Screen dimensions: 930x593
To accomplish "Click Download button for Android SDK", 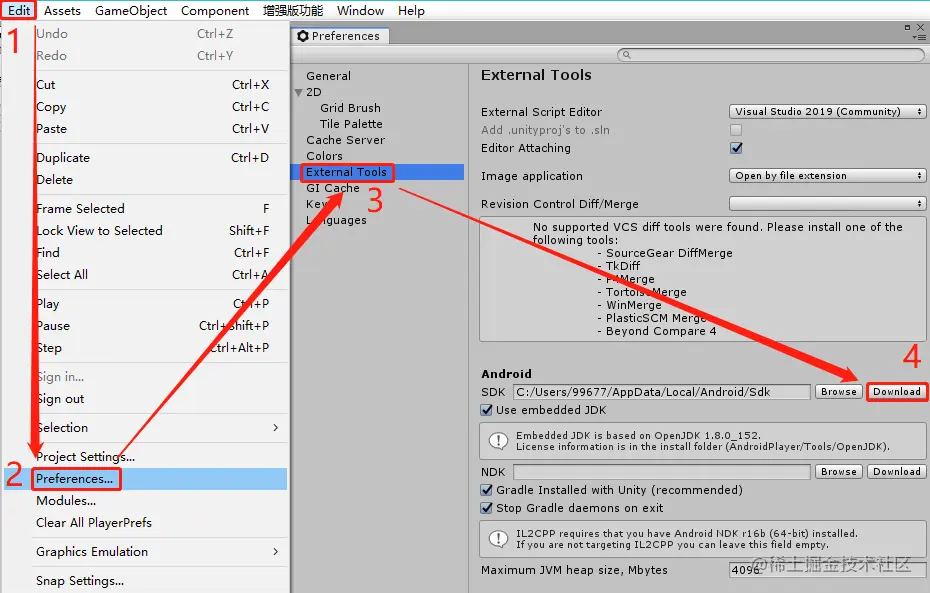I will (897, 392).
